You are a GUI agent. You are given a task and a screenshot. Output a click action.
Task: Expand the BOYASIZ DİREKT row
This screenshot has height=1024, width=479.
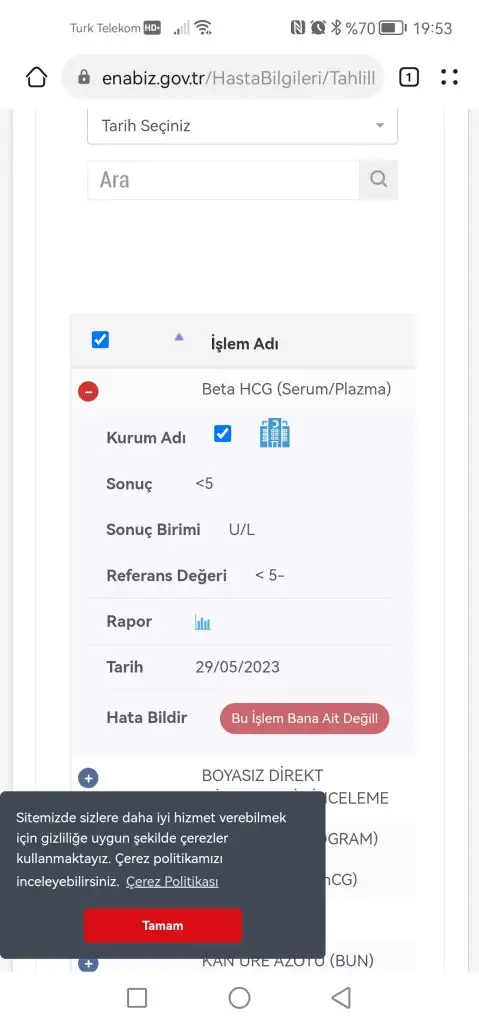tap(88, 778)
